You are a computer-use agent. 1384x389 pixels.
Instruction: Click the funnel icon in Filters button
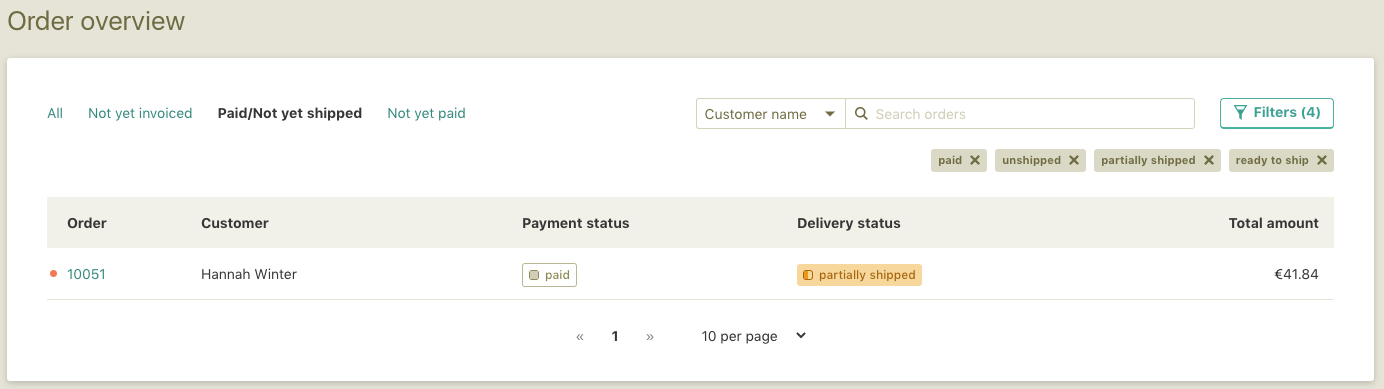1240,113
